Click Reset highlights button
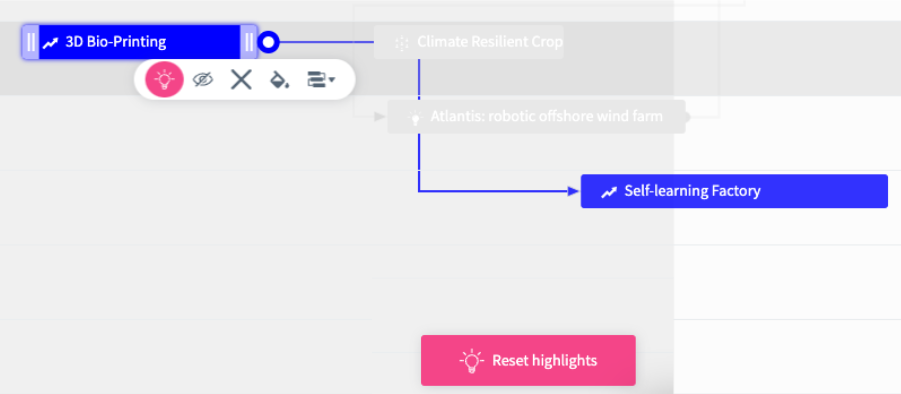Viewport: 901px width, 394px height. click(528, 360)
